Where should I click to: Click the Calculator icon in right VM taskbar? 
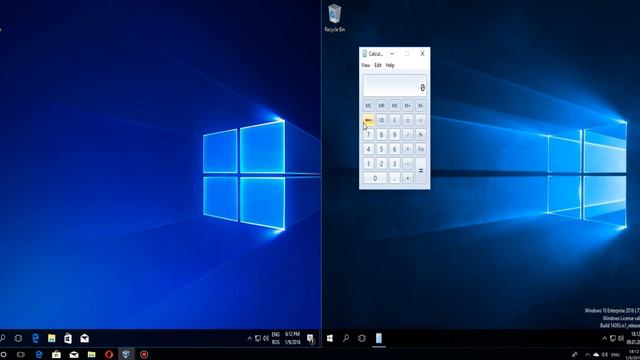pyautogui.click(x=379, y=338)
